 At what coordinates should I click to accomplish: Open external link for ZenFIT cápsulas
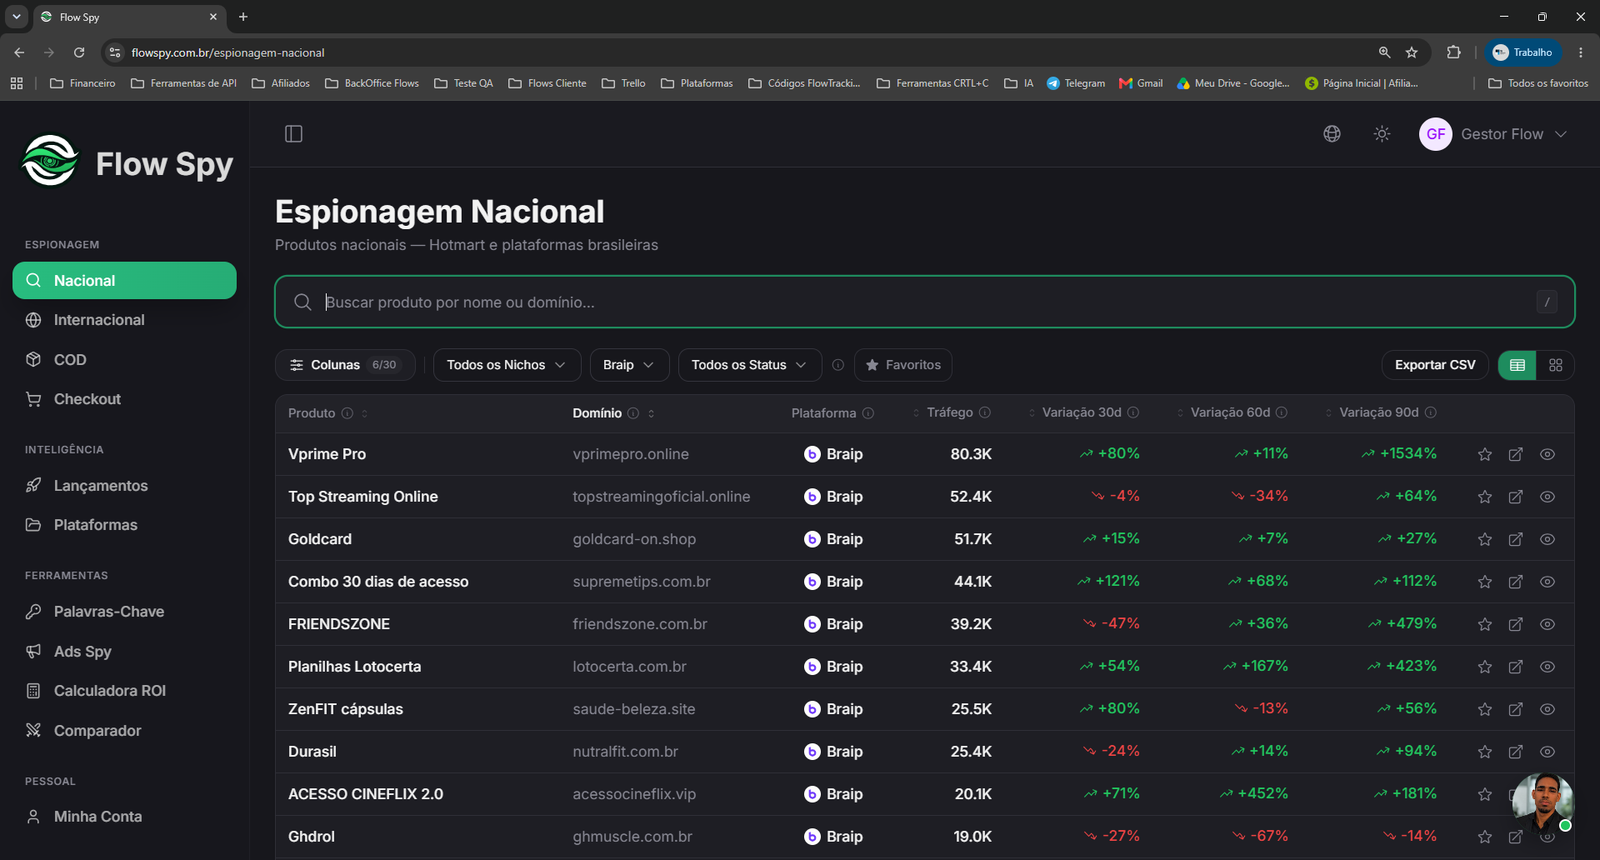coord(1516,709)
